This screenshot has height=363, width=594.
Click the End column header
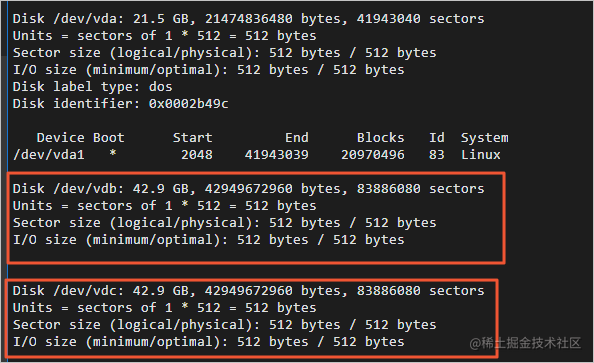(297, 138)
